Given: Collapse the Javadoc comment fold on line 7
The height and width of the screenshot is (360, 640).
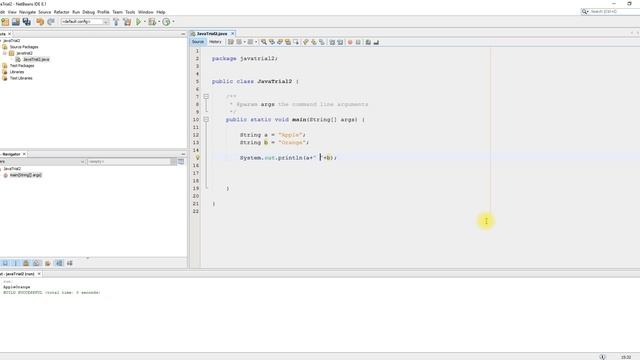Looking at the screenshot, I should click(x=206, y=96).
